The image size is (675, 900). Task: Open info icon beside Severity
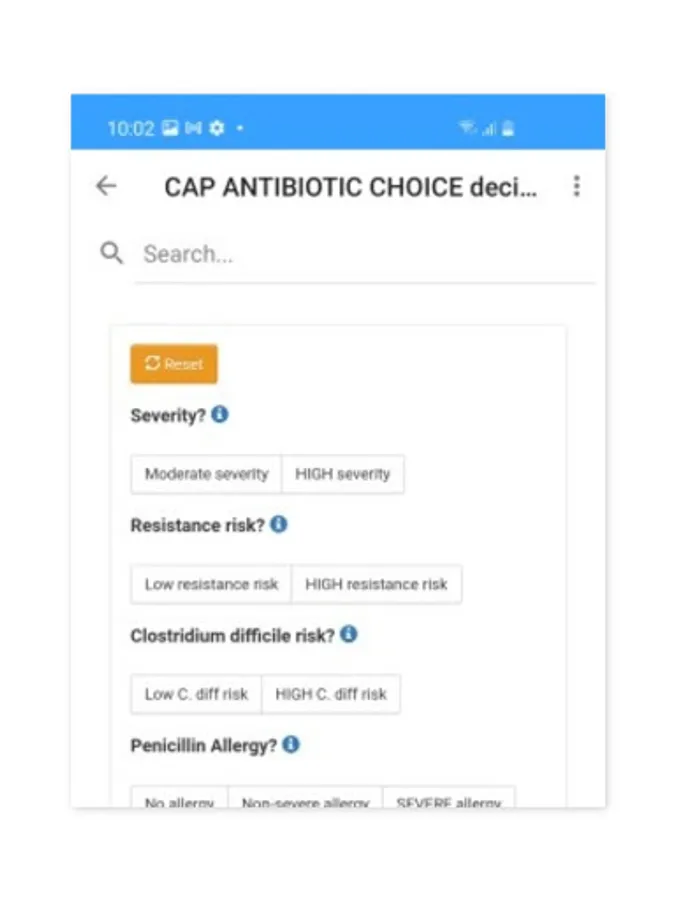point(220,414)
